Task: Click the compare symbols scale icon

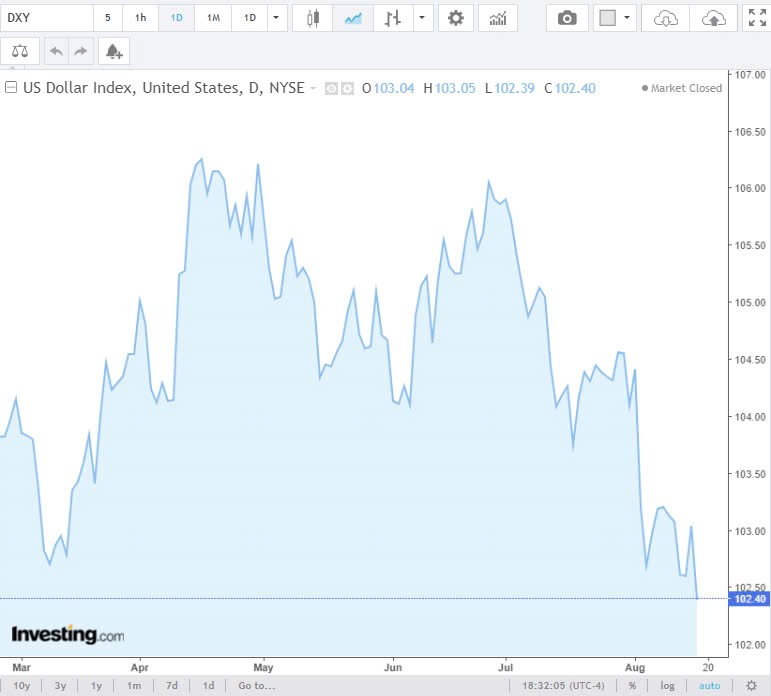Action: pos(20,51)
